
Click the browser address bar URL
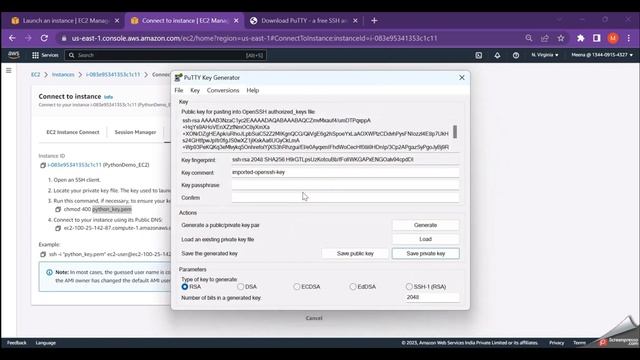click(254, 38)
